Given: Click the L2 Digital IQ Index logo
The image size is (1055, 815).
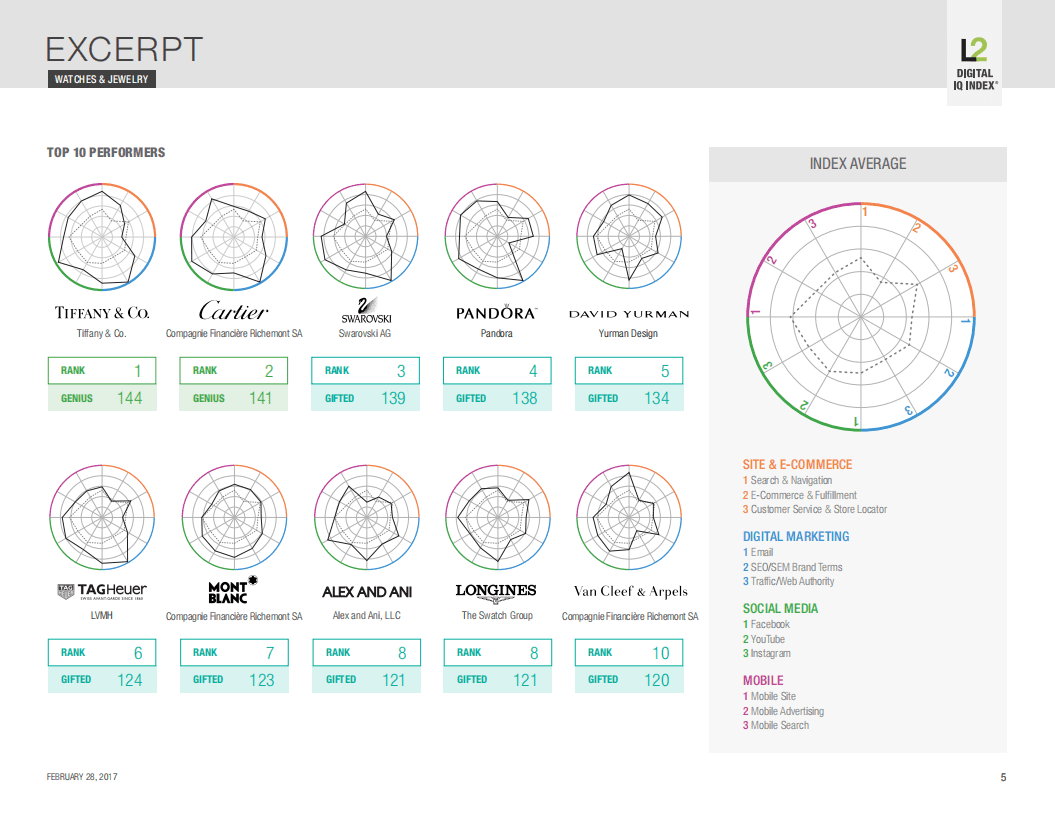Looking at the screenshot, I should [975, 64].
